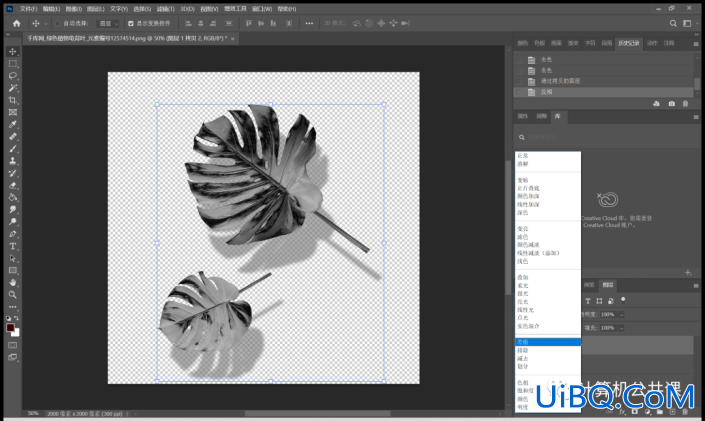Toggle the 显示变换控件 checkbox

[131, 23]
